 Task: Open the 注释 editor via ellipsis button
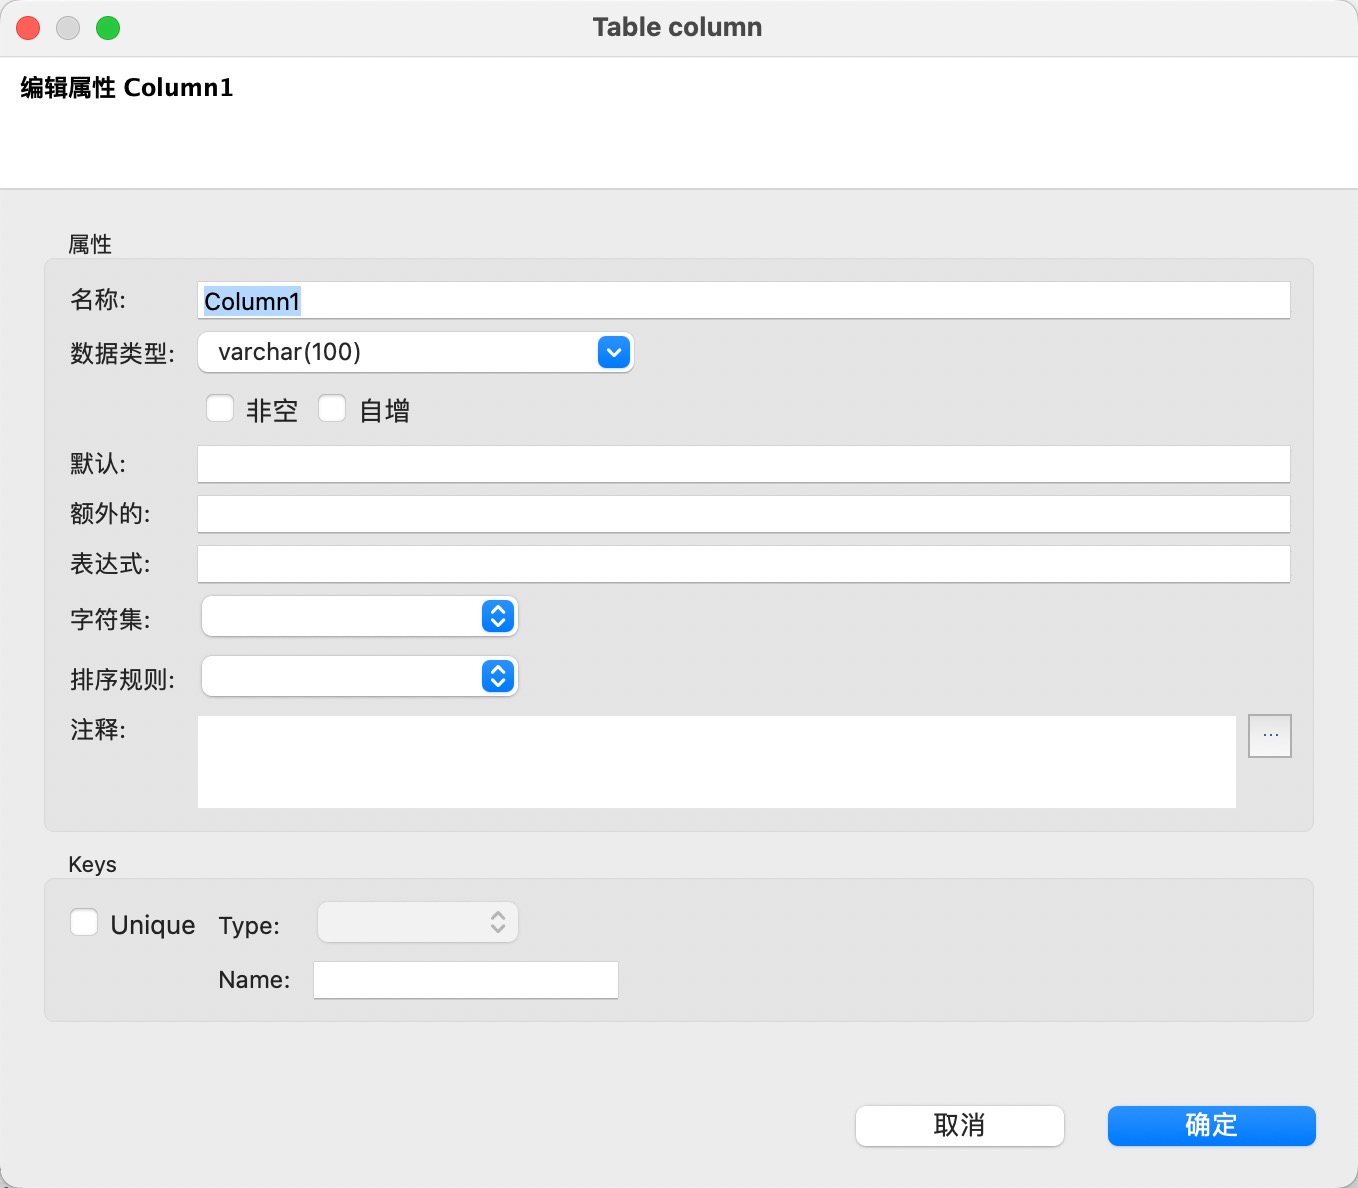point(1269,736)
